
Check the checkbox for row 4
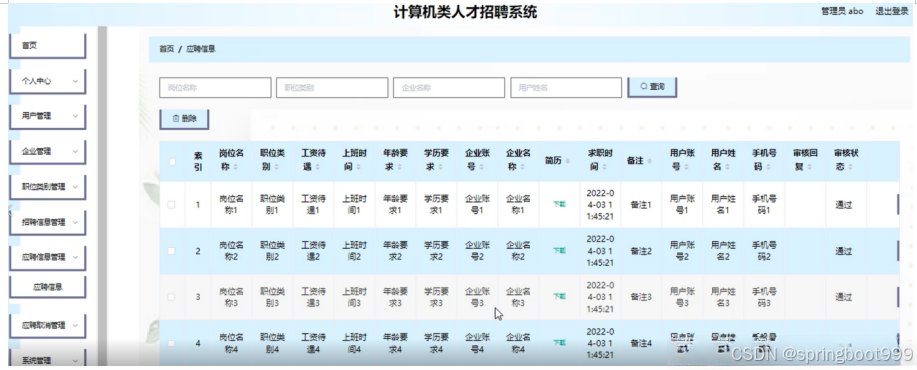[171, 343]
